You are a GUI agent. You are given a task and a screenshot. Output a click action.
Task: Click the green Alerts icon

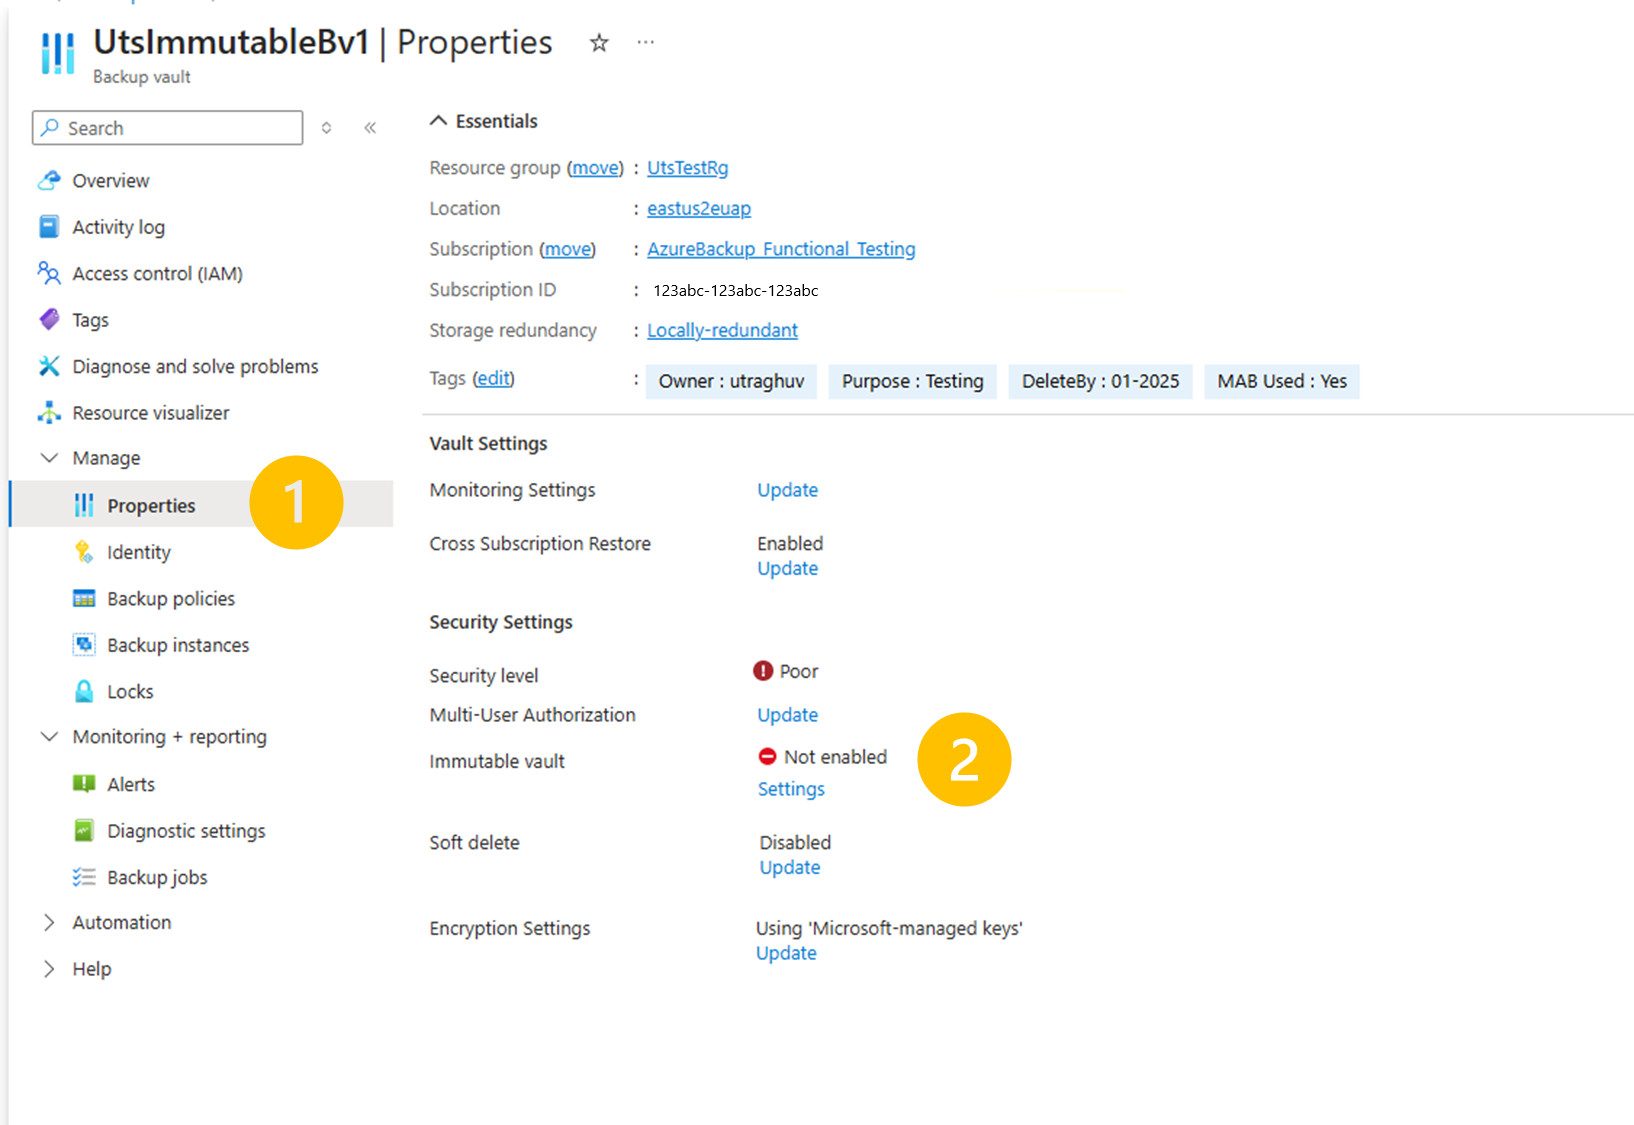click(84, 784)
